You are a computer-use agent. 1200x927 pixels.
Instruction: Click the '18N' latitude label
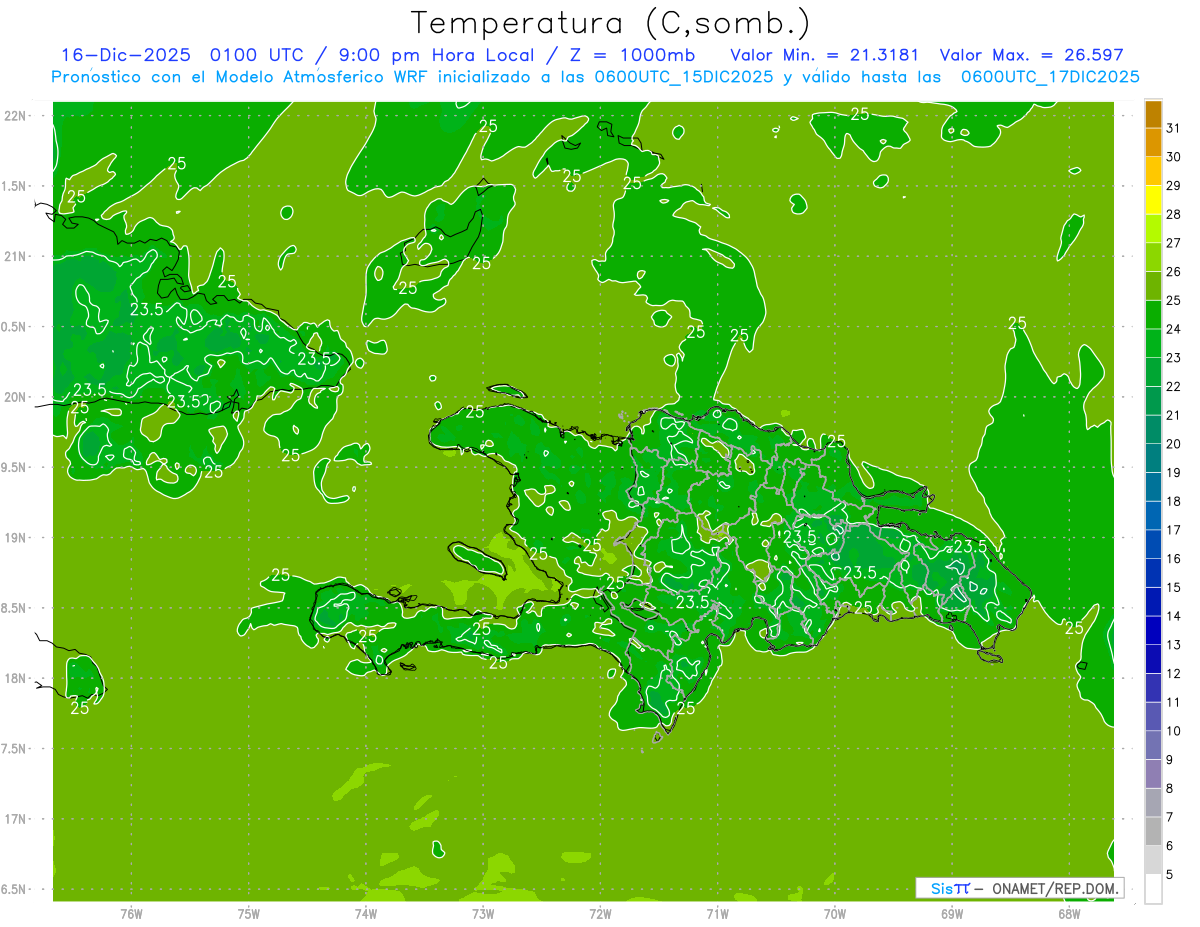tap(14, 678)
